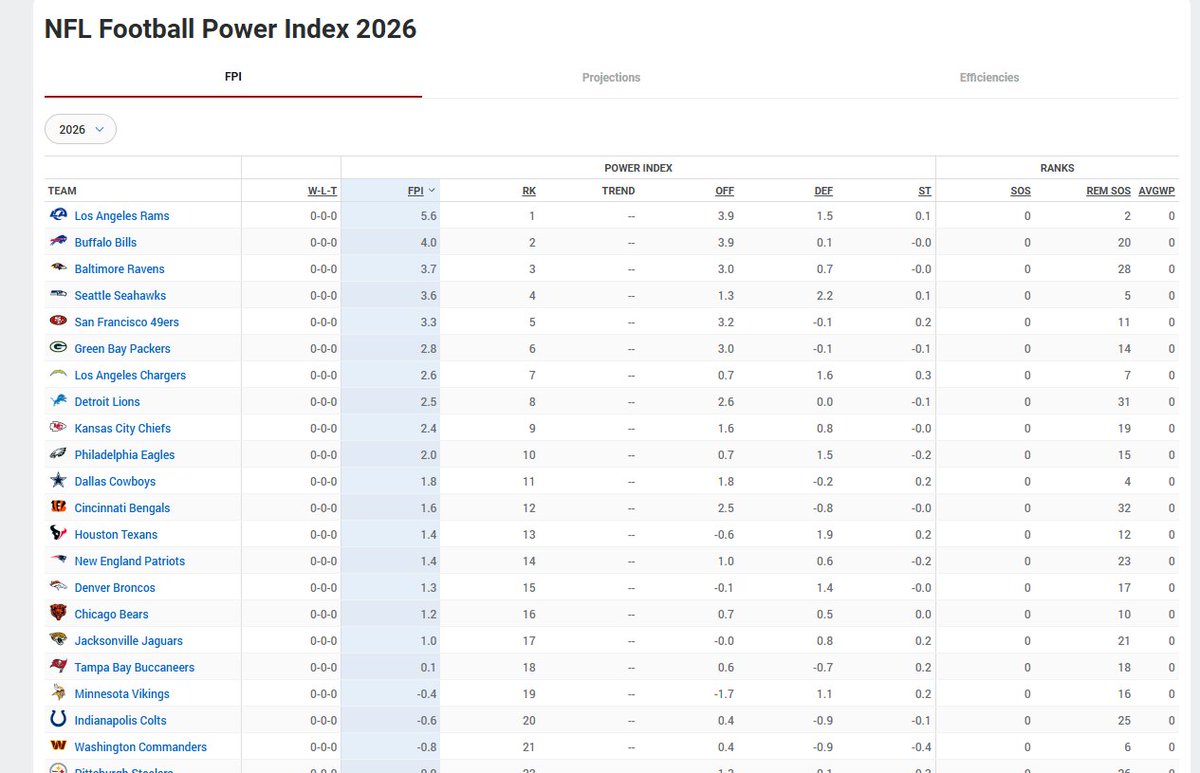Click the Tampa Bay Buccaneers team logo

pyautogui.click(x=58, y=667)
